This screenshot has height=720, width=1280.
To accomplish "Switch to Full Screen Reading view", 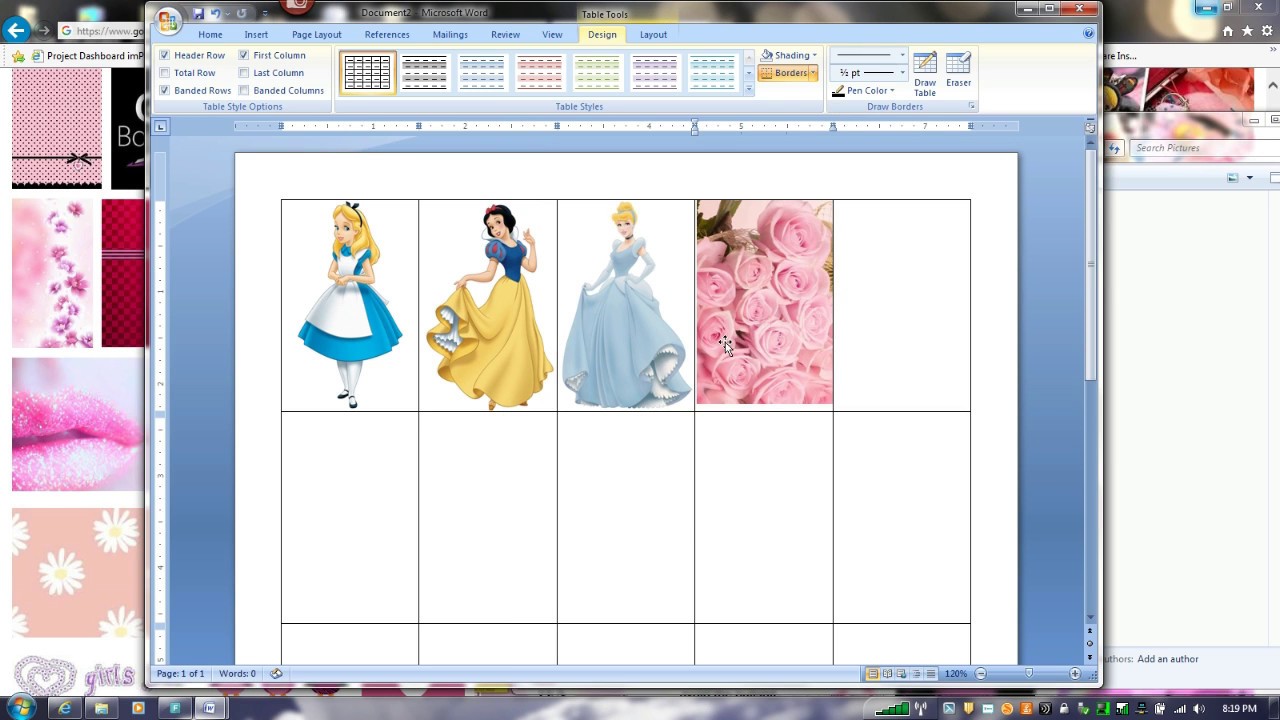I will (x=887, y=674).
